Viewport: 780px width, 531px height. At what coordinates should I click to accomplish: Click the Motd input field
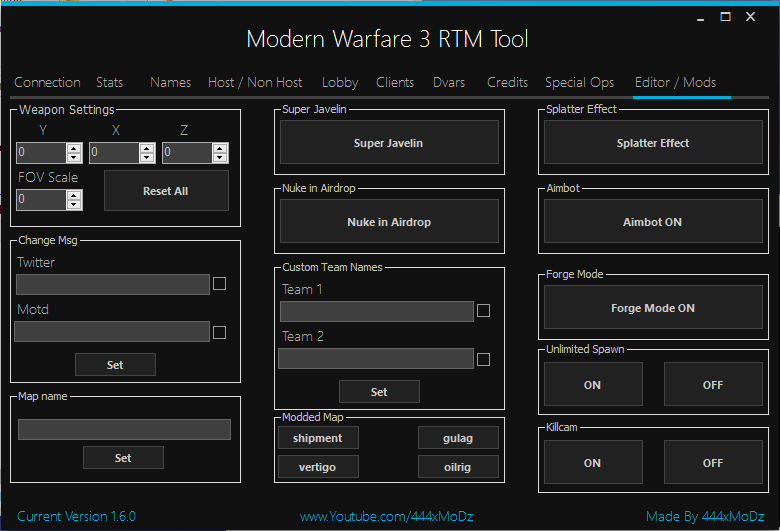[x=112, y=331]
